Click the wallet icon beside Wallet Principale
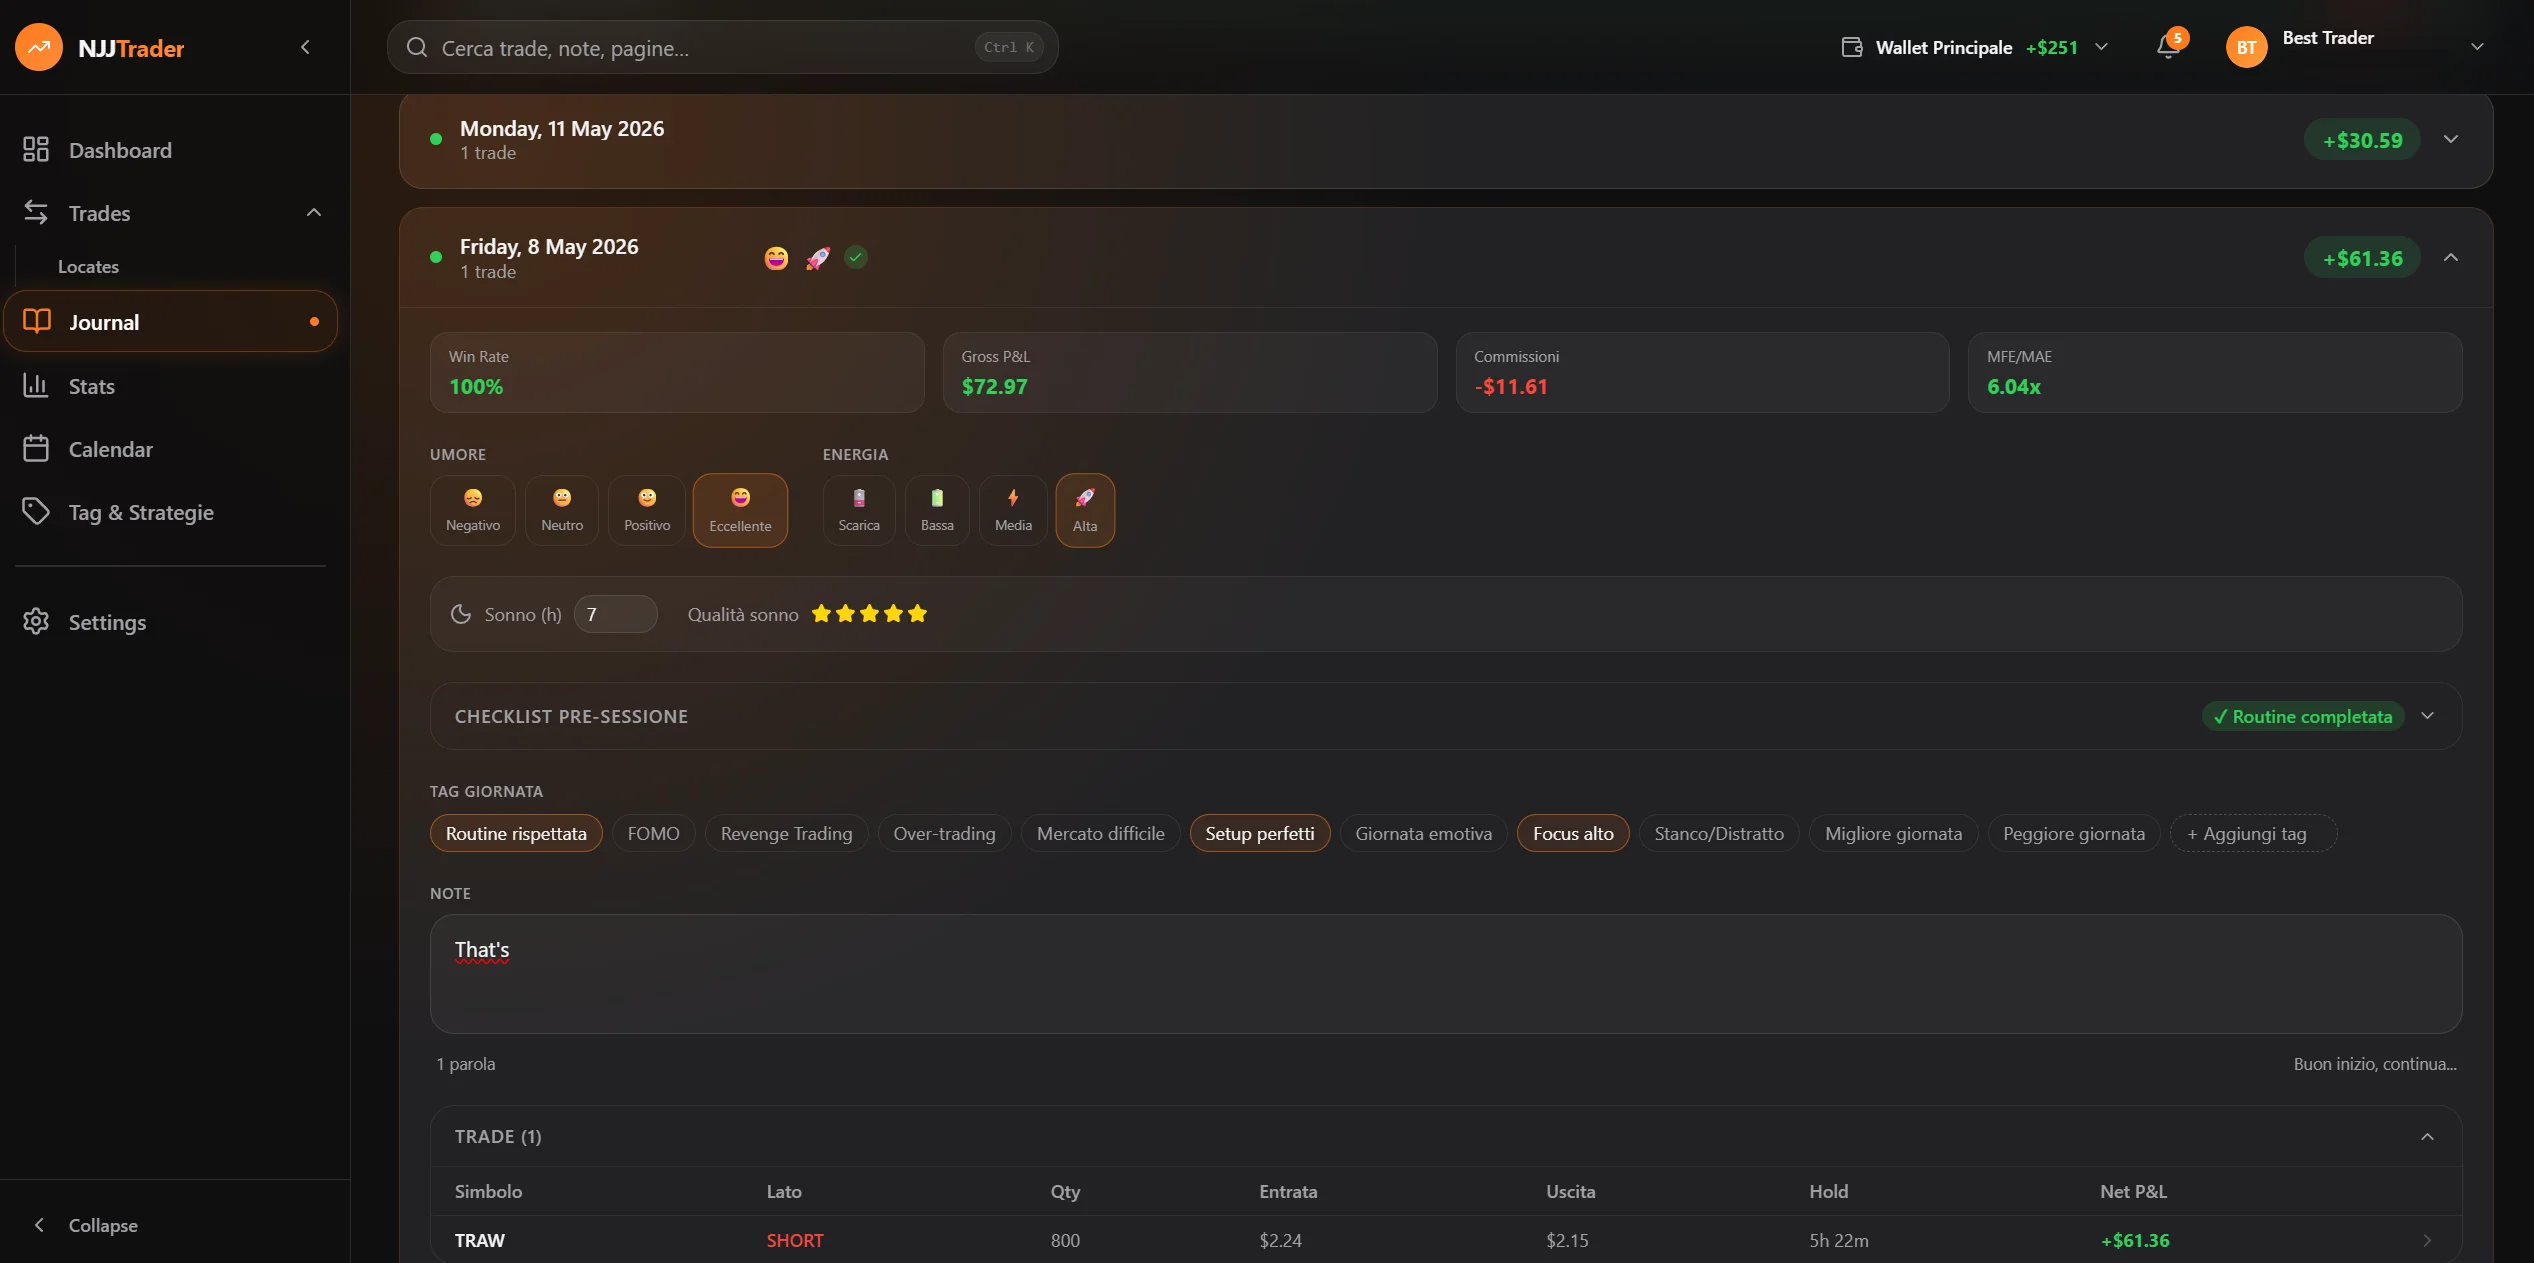 [1852, 47]
